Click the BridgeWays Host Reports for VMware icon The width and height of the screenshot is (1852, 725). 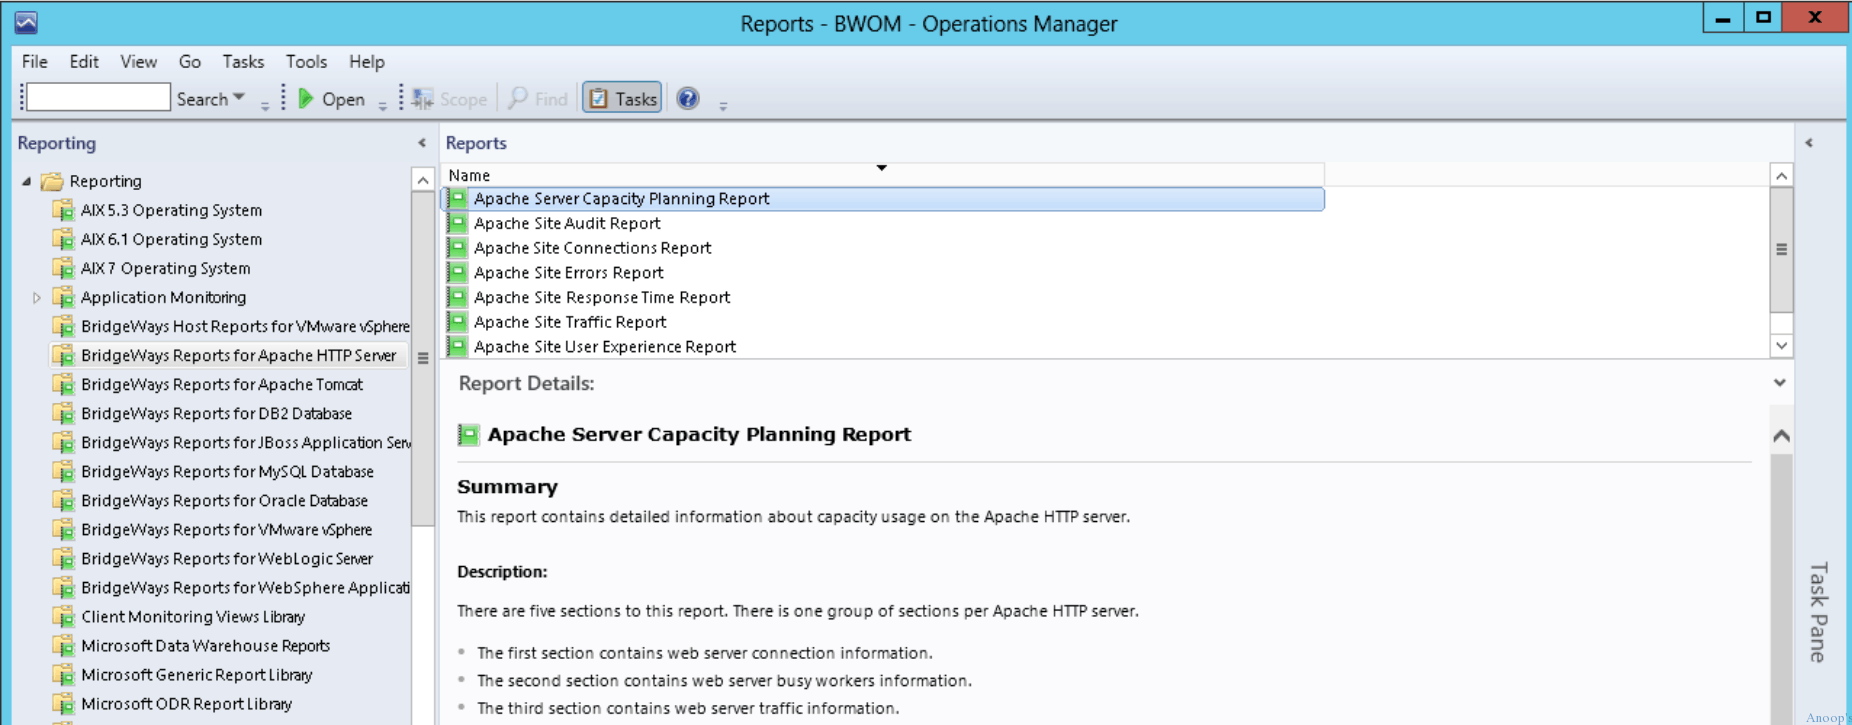63,326
